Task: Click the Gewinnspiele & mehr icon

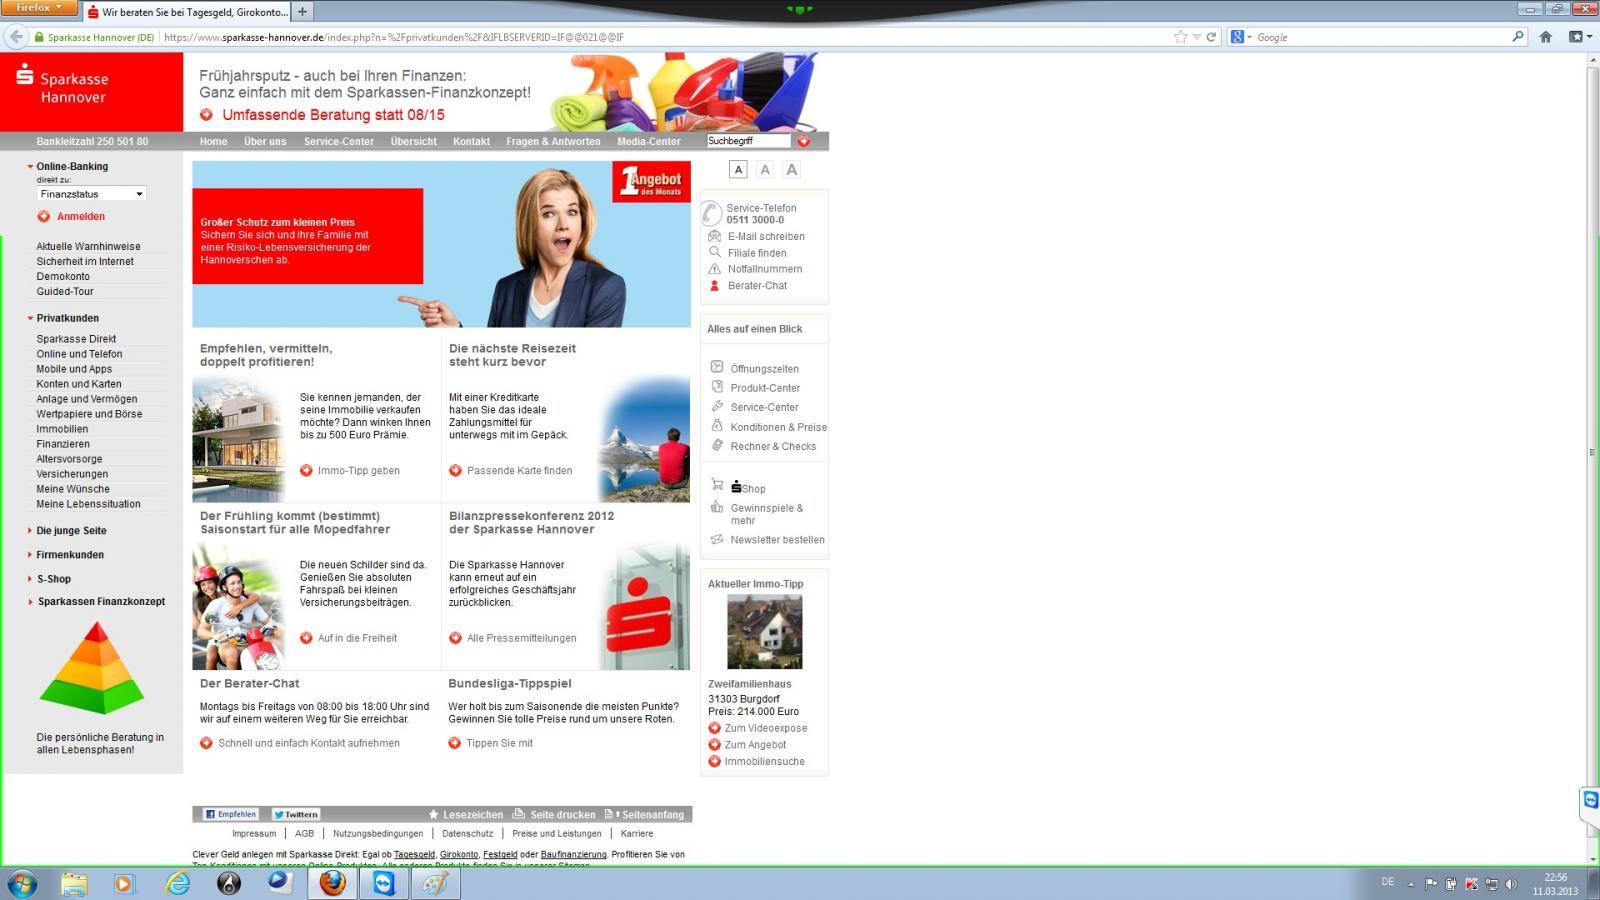Action: [x=716, y=507]
